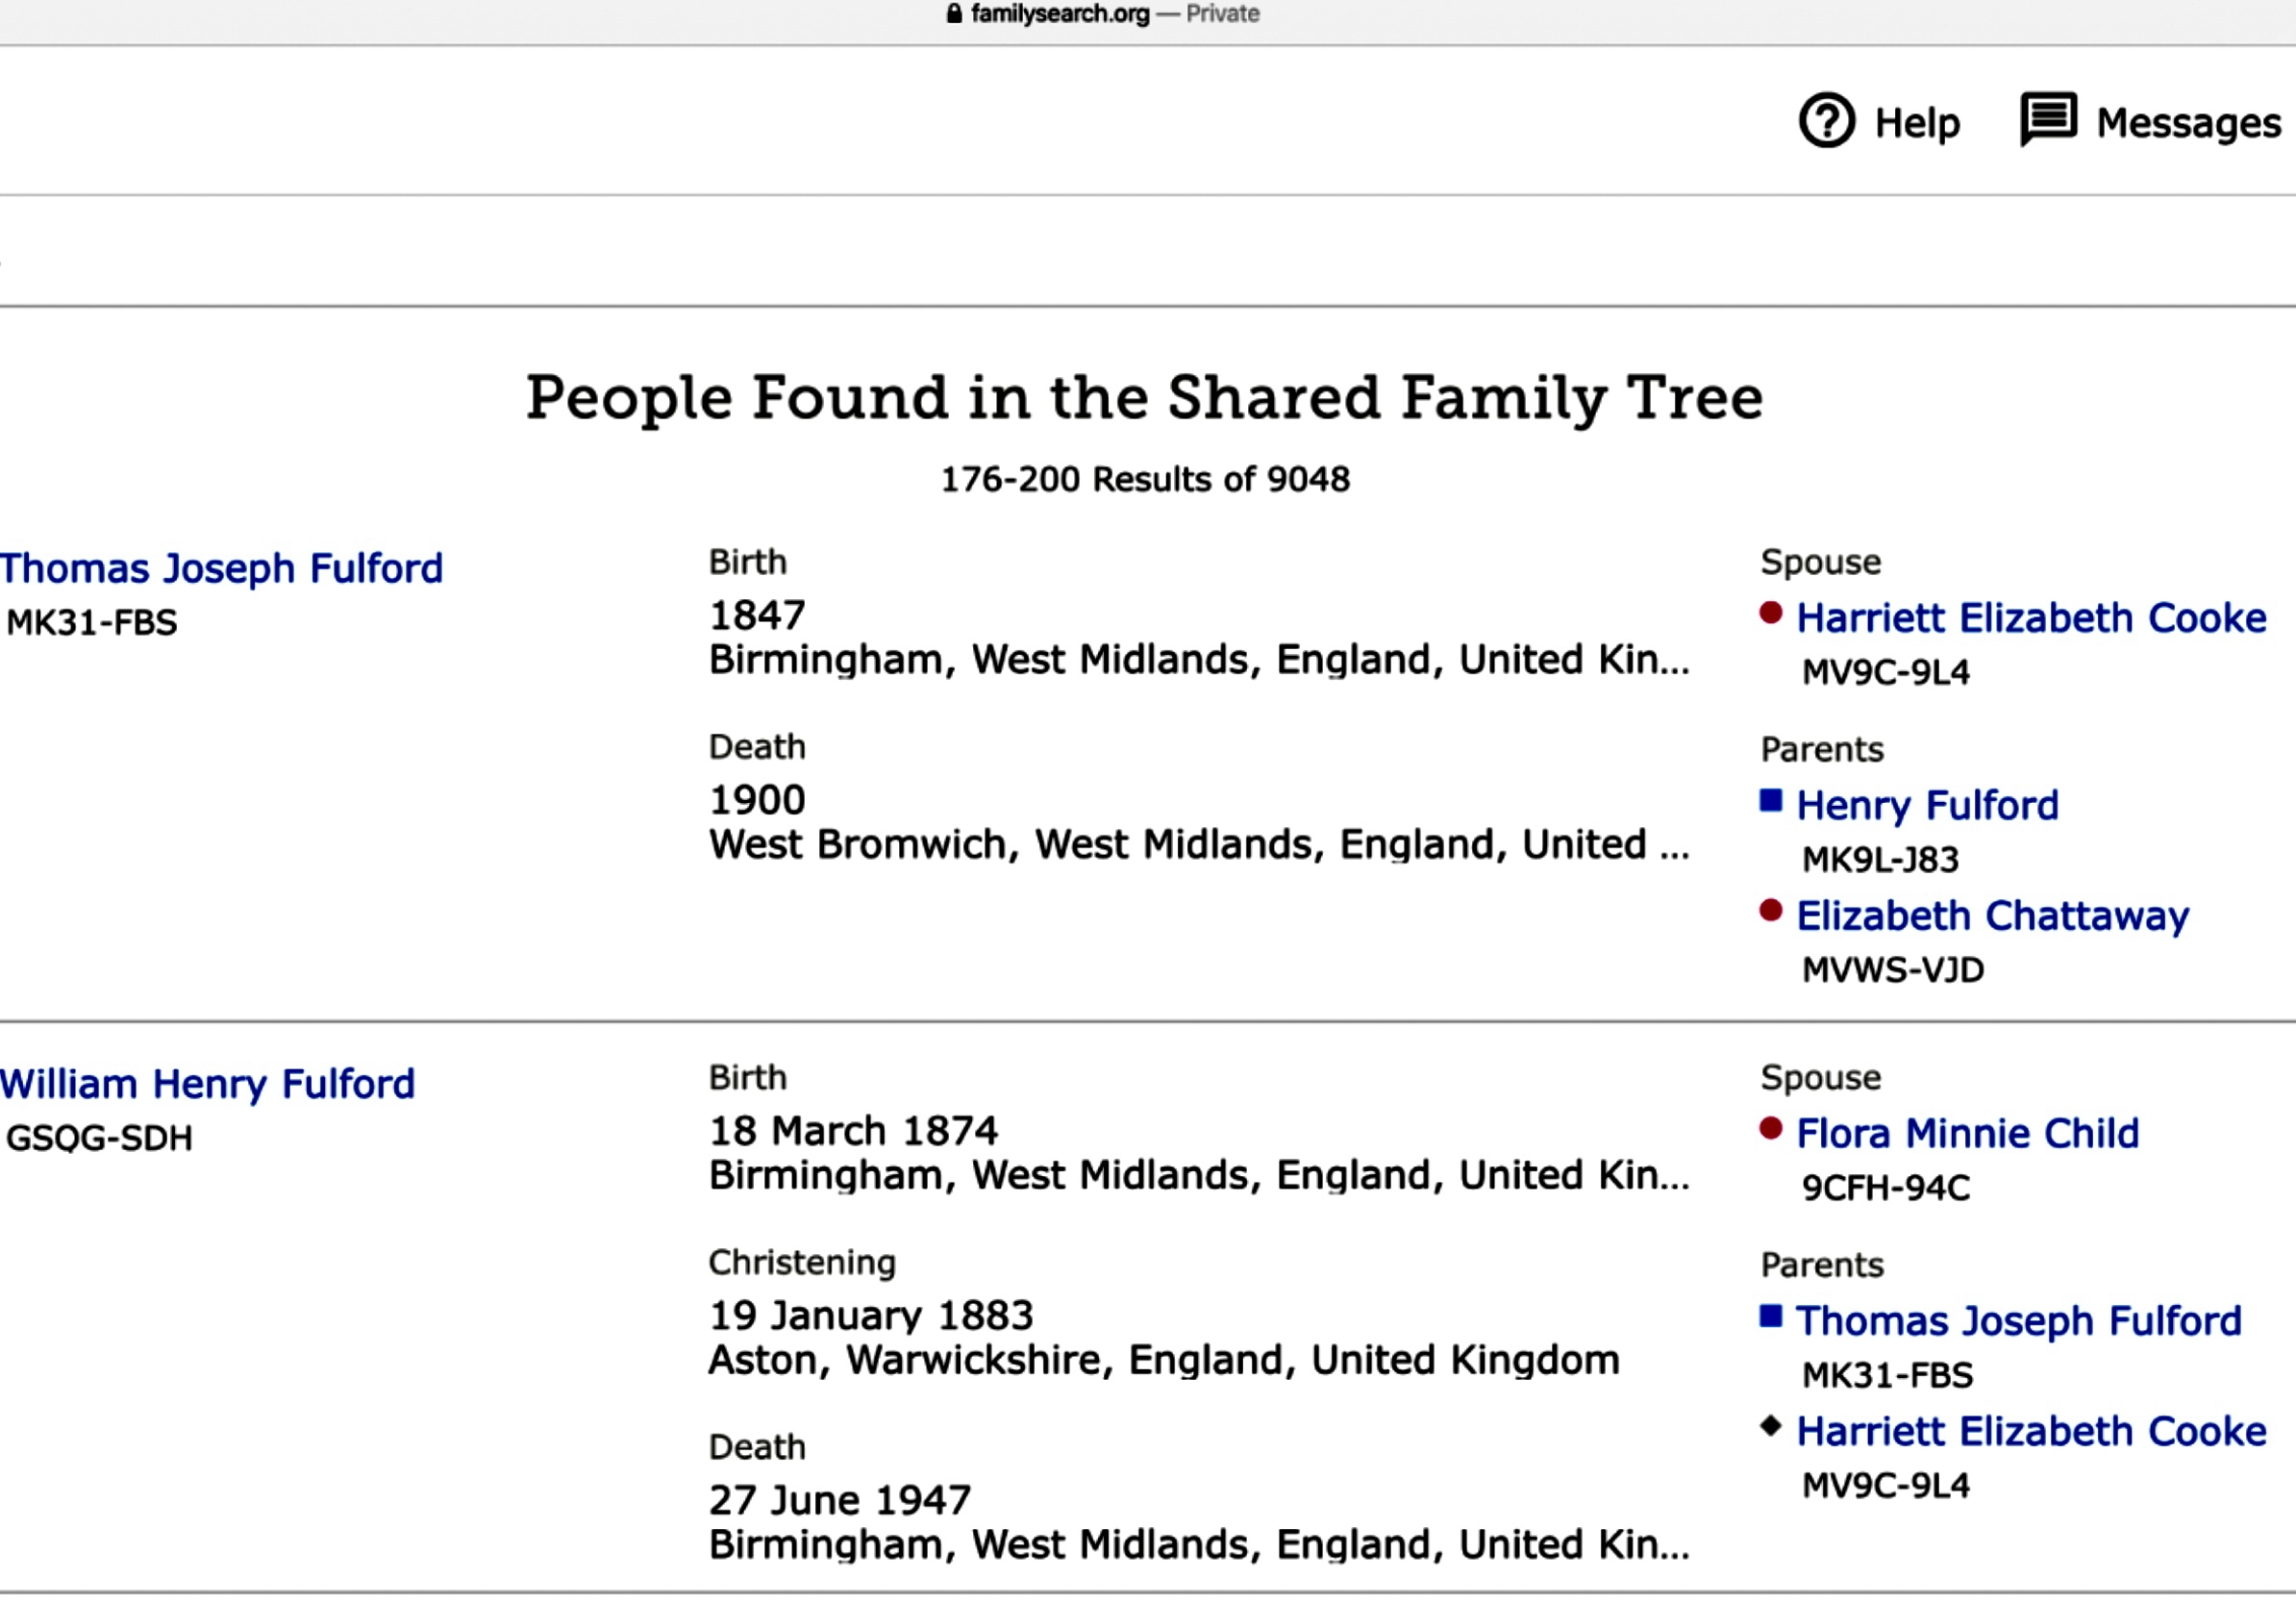Open William Henry Fulford's person record
This screenshot has height=1604, width=2296.
[208, 1084]
